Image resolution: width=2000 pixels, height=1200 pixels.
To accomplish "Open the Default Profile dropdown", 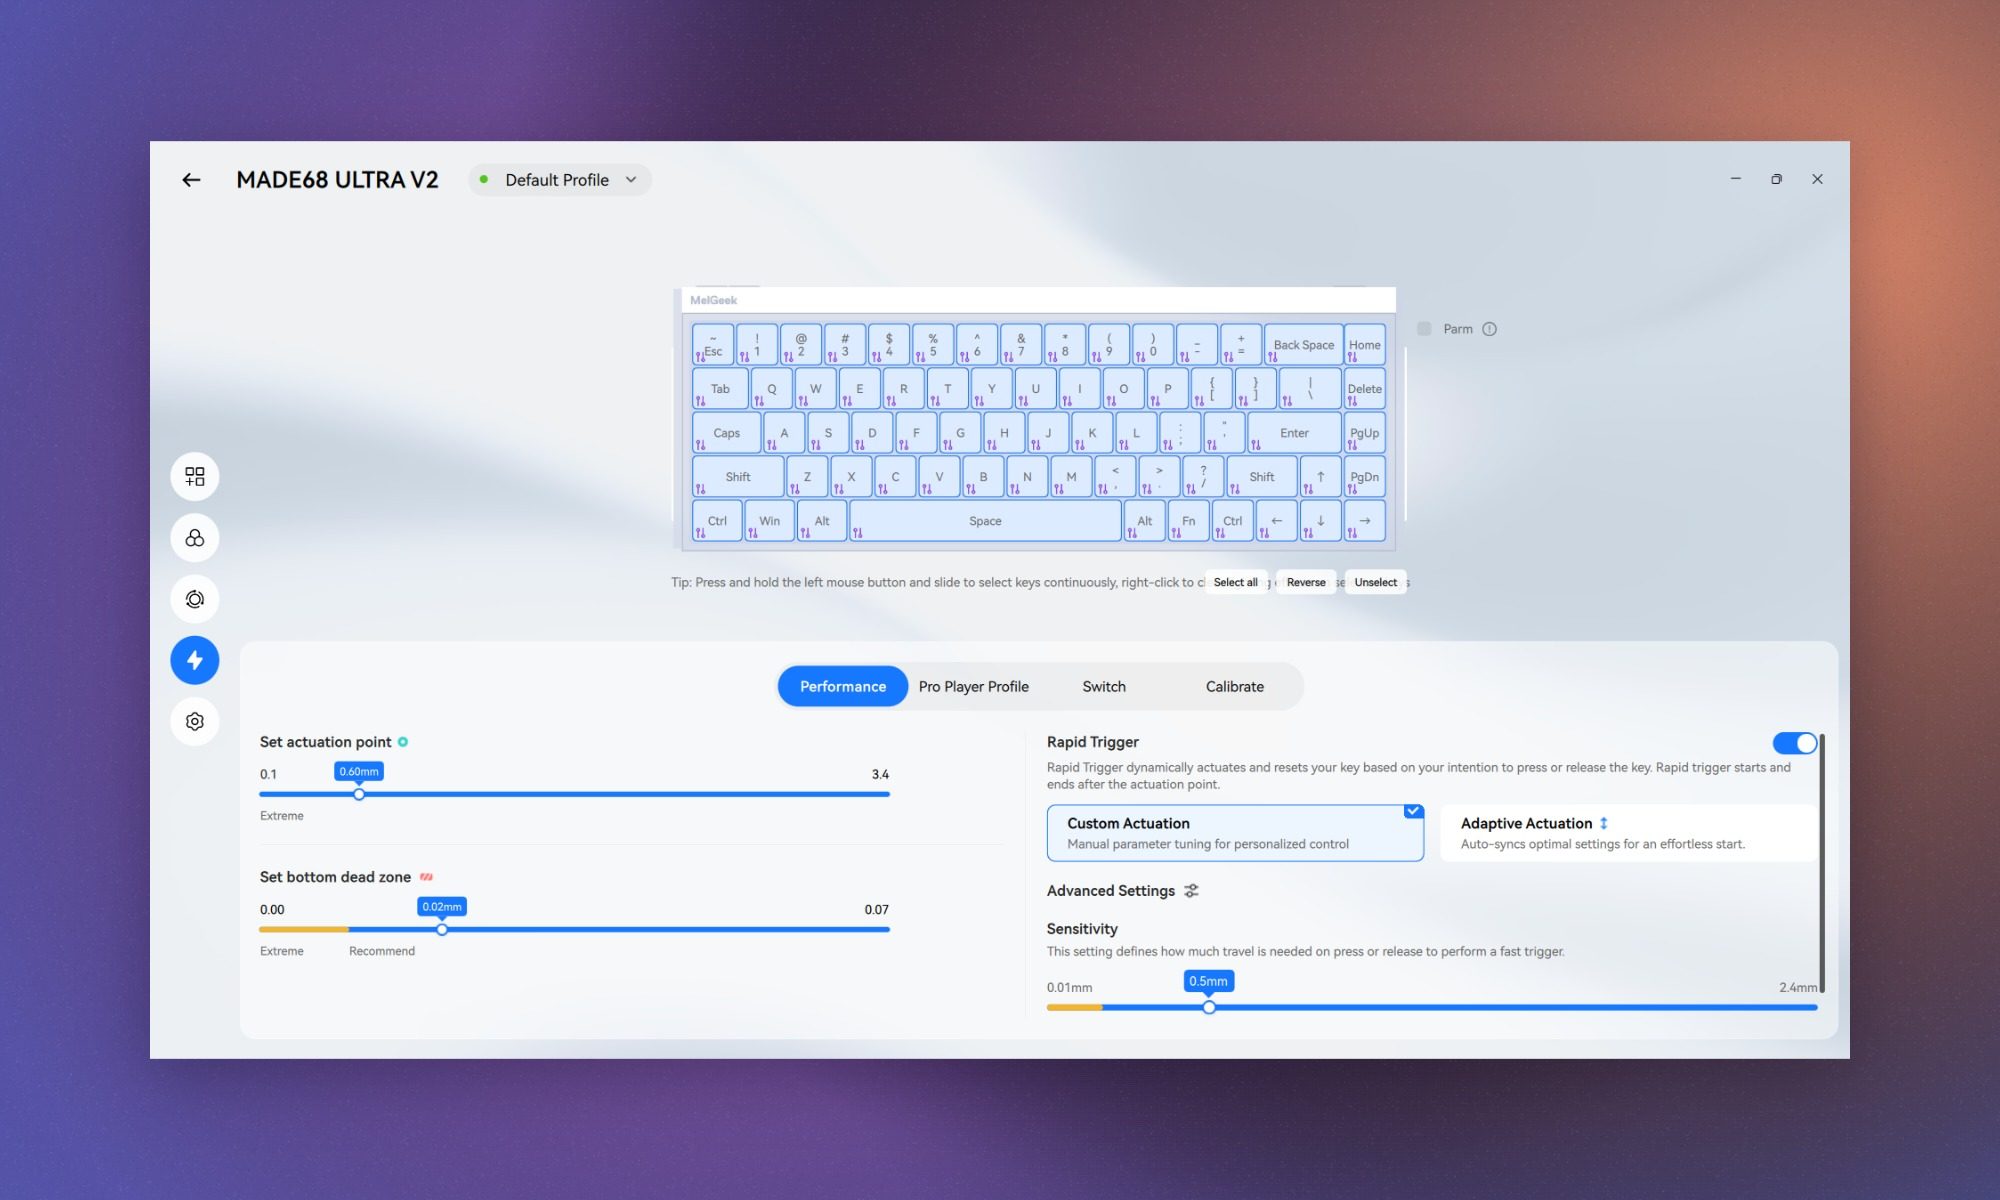I will (x=560, y=180).
